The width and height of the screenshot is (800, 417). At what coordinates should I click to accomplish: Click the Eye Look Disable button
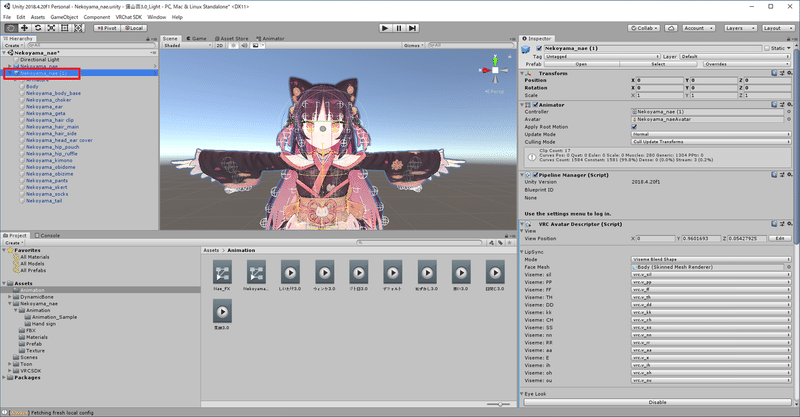pyautogui.click(x=657, y=402)
